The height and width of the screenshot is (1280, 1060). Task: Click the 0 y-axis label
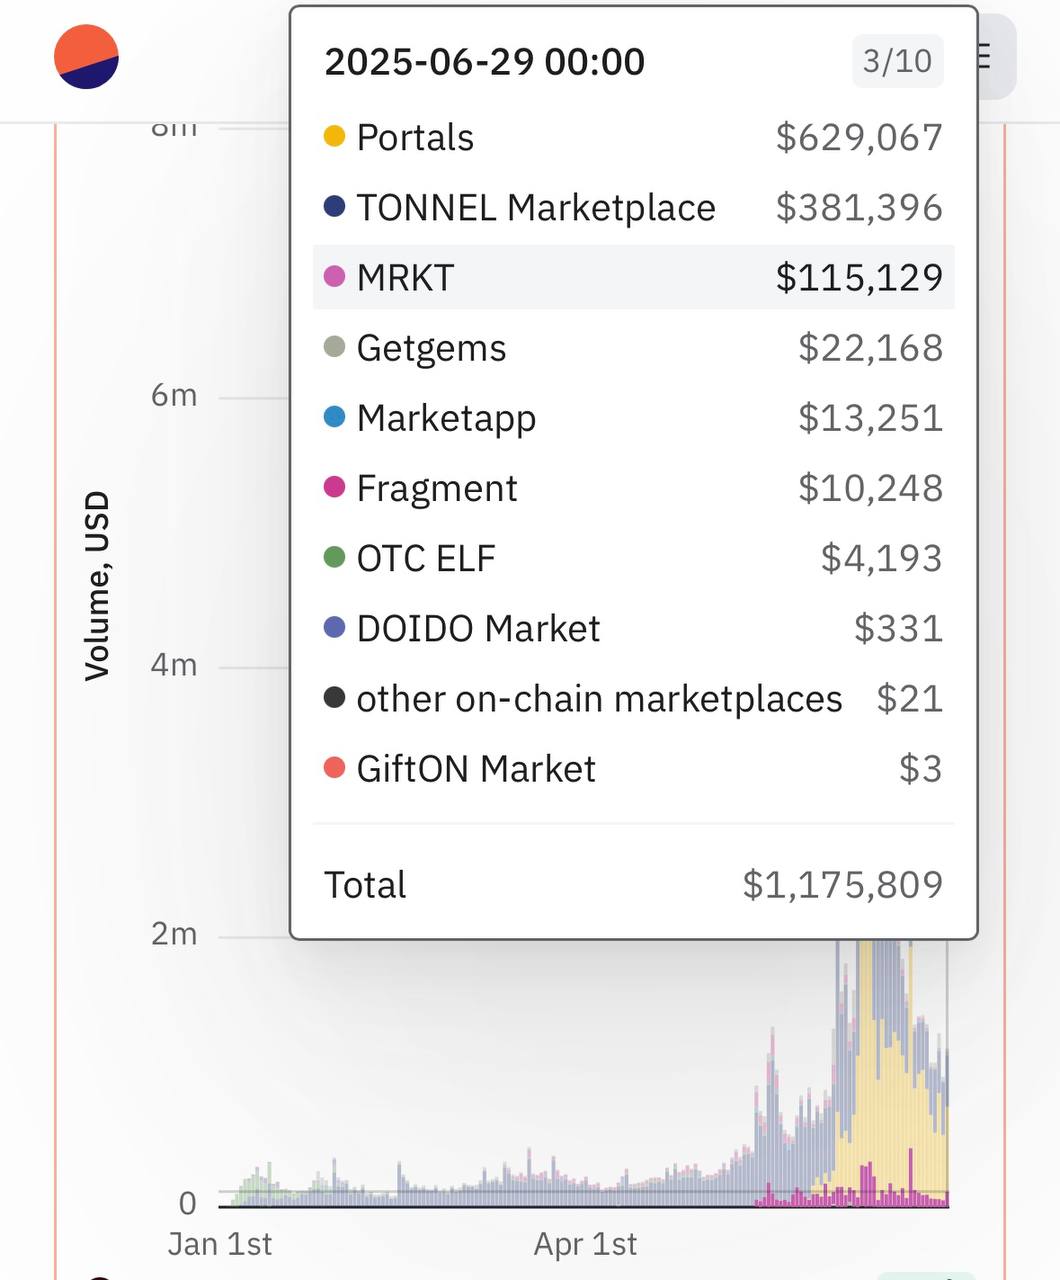187,1203
